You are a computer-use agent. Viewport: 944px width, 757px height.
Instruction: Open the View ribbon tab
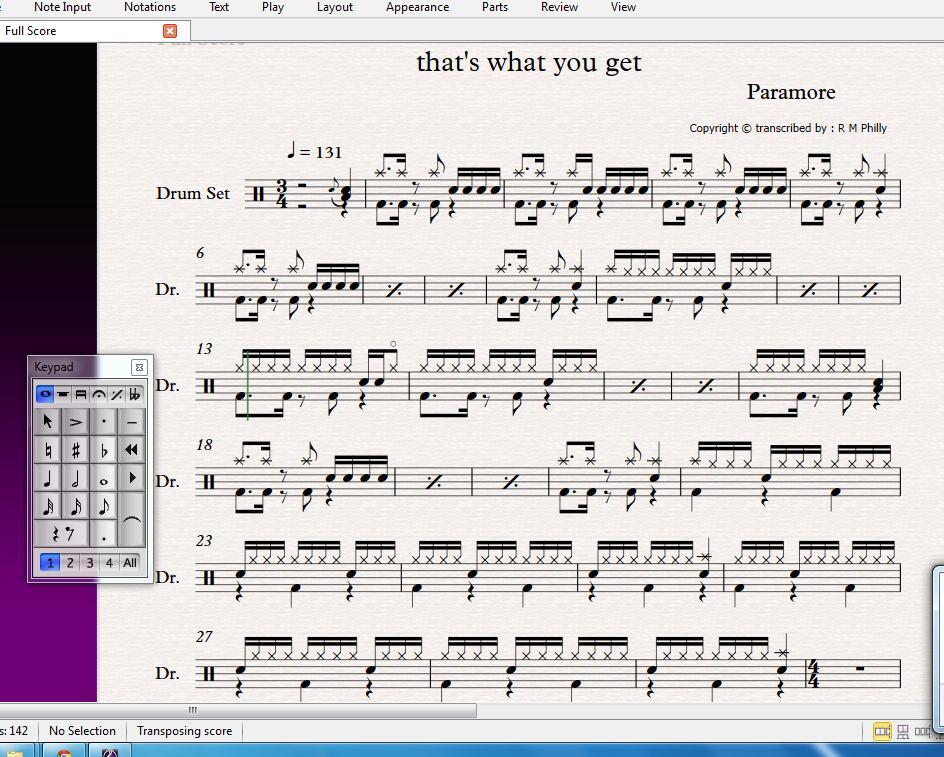pos(623,7)
